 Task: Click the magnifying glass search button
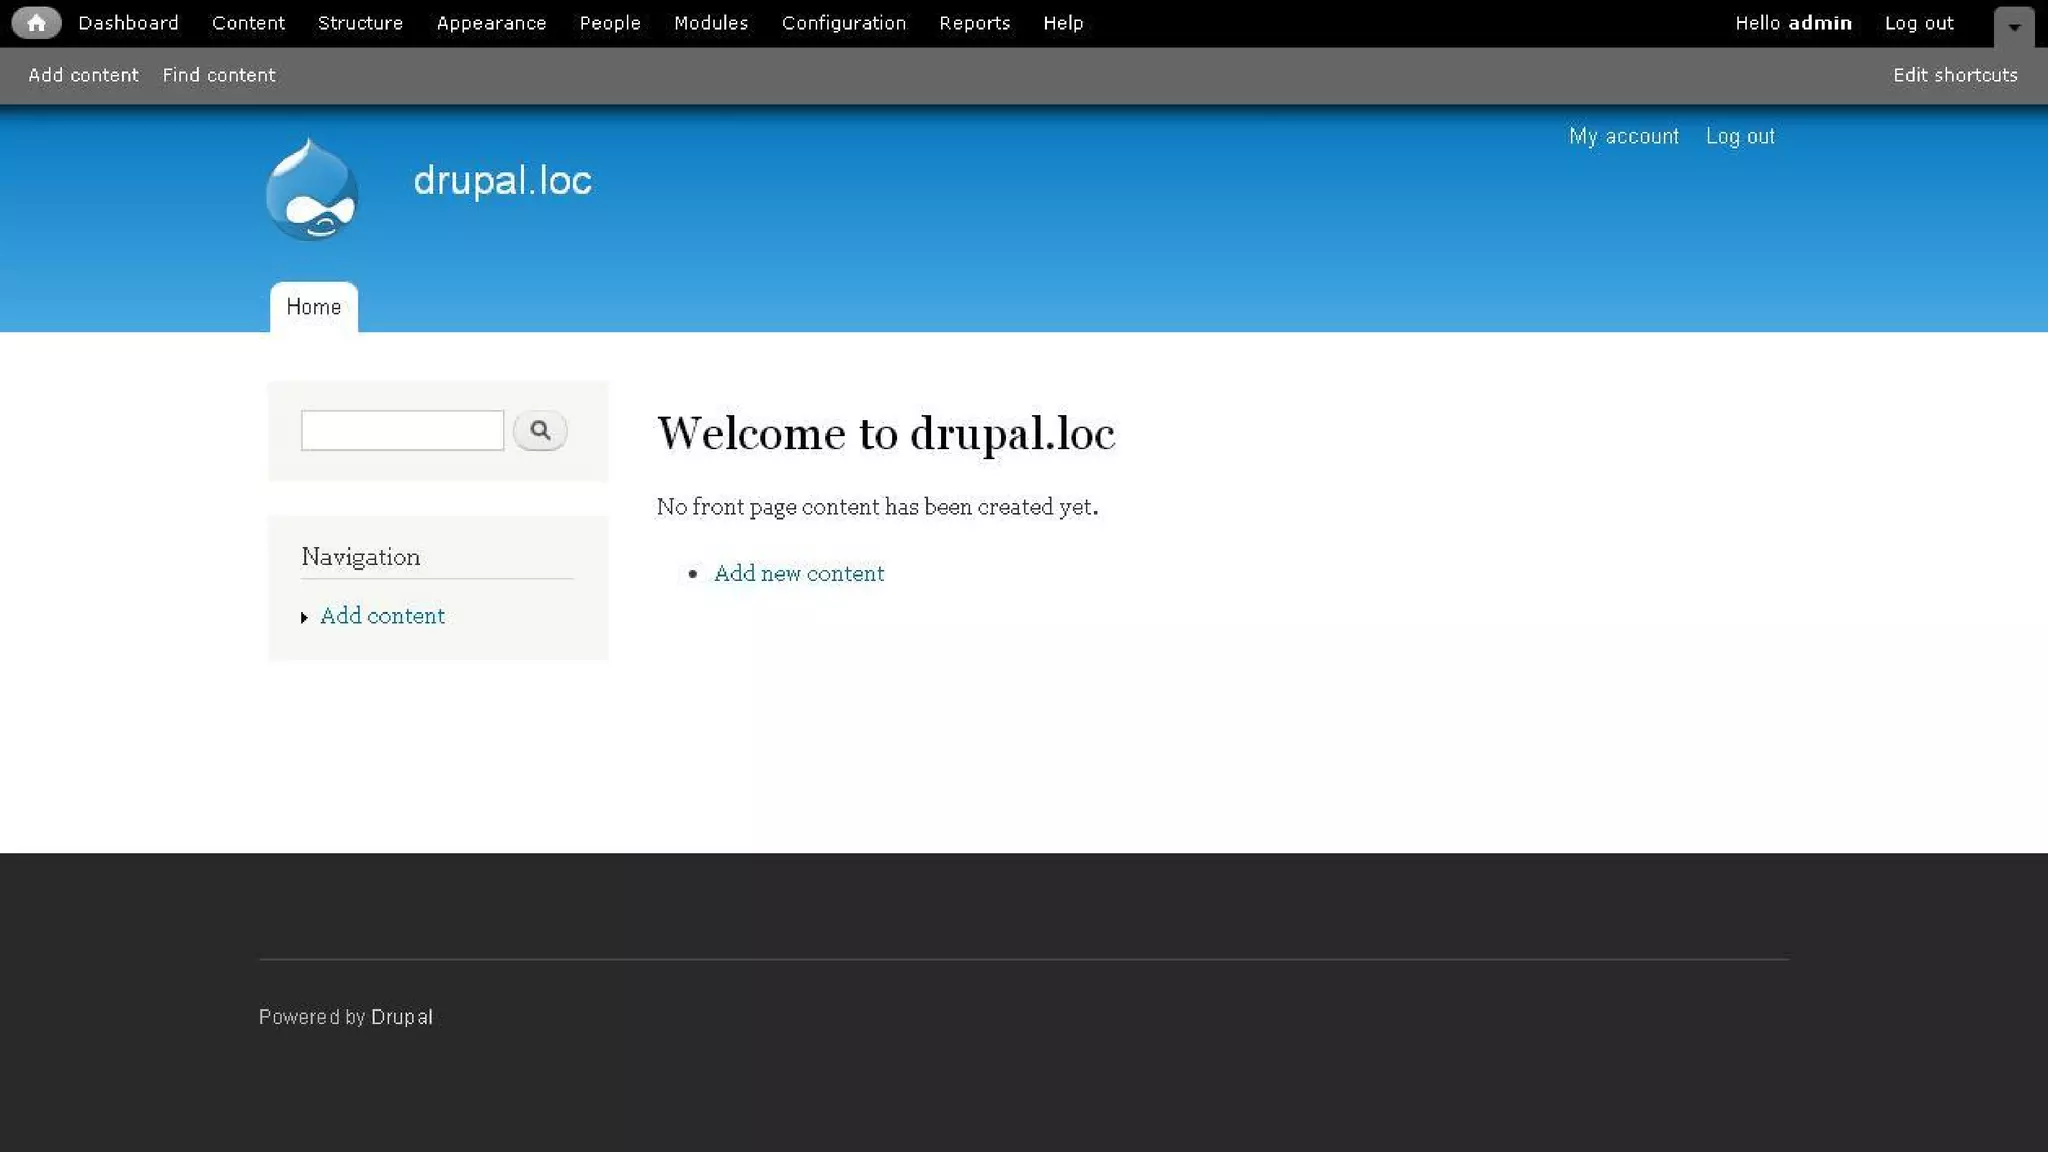click(x=540, y=431)
